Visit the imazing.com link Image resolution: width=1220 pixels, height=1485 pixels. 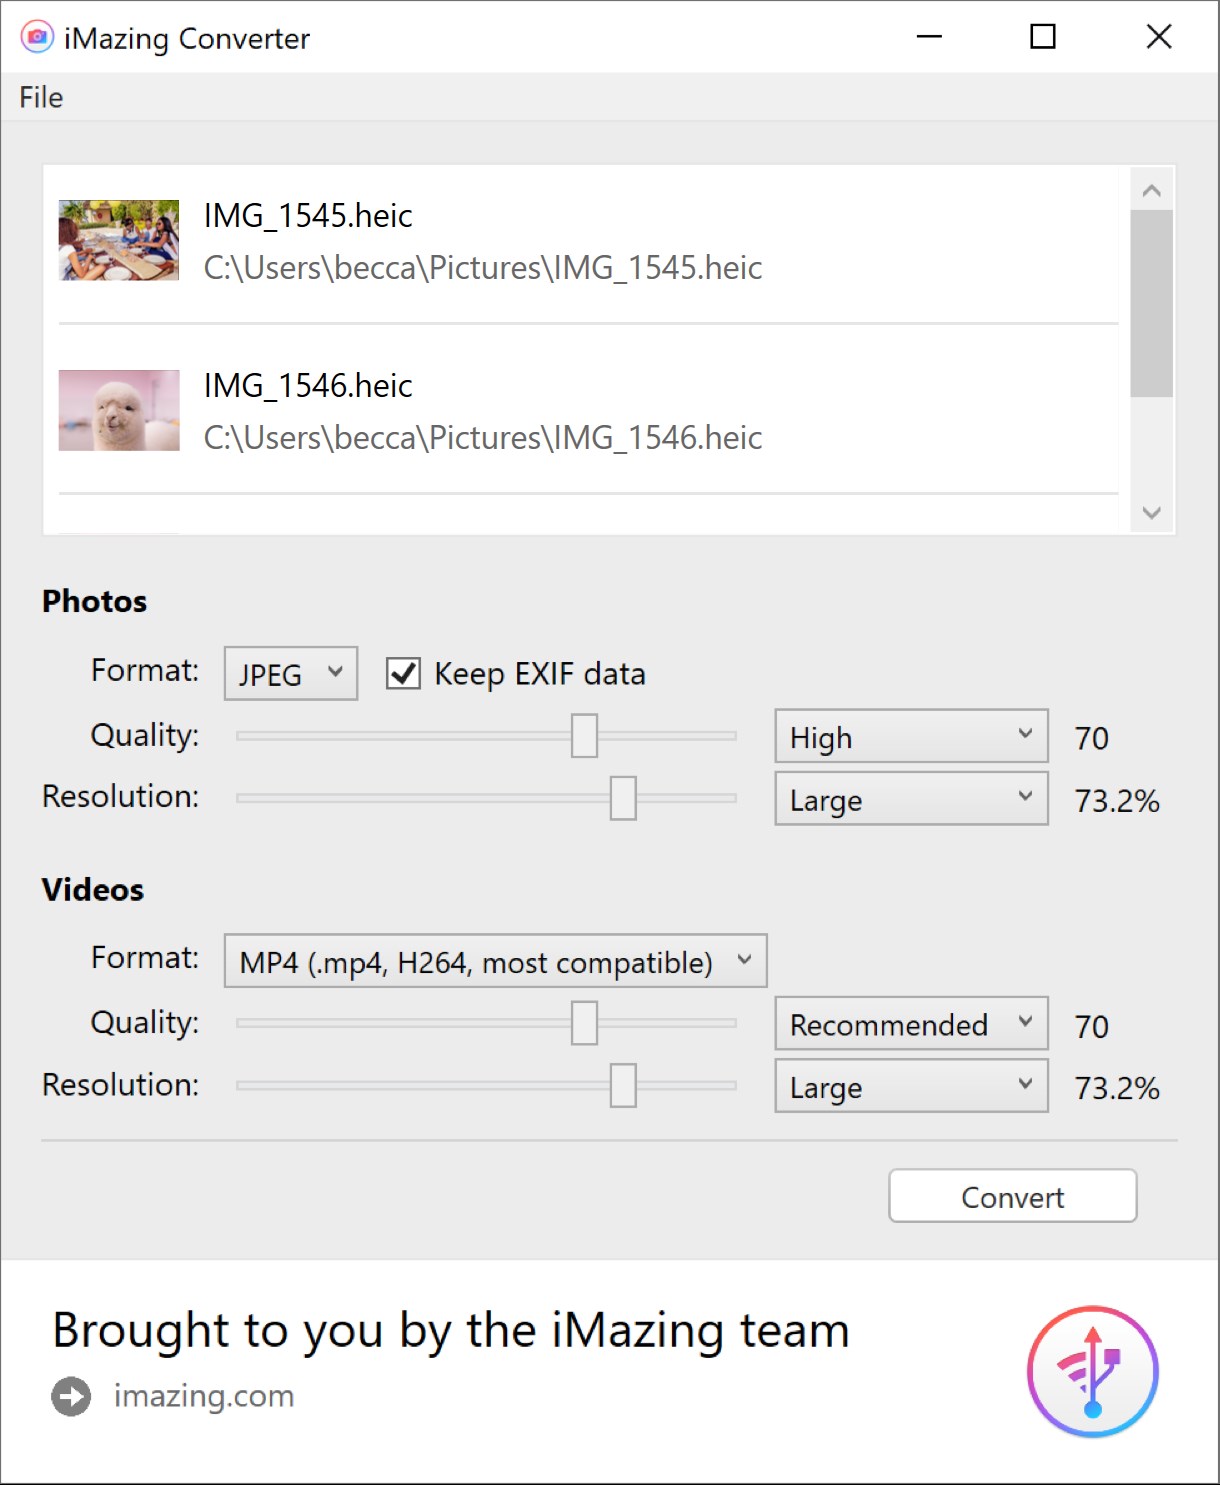tap(202, 1396)
